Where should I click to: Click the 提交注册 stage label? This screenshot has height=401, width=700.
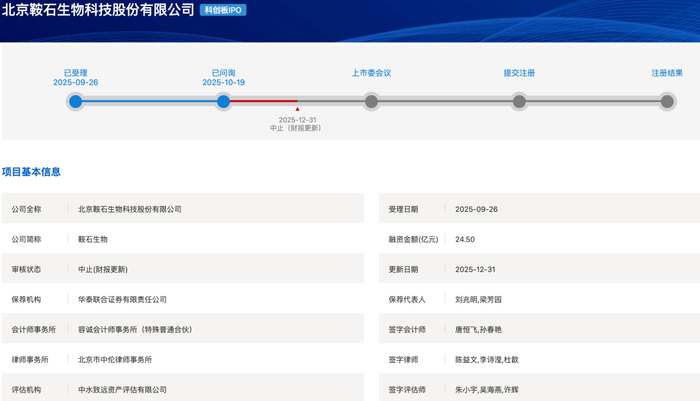click(519, 73)
